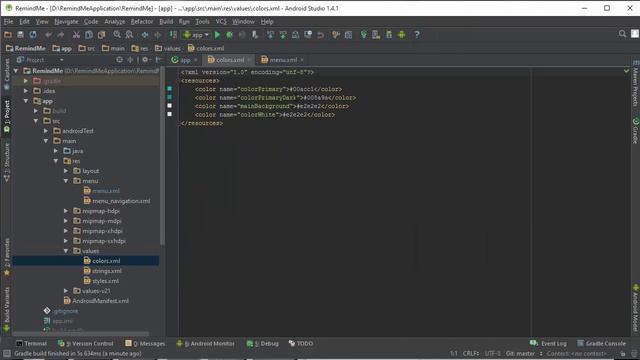Expand the values-v21 folder
The image size is (640, 360).
[66, 291]
